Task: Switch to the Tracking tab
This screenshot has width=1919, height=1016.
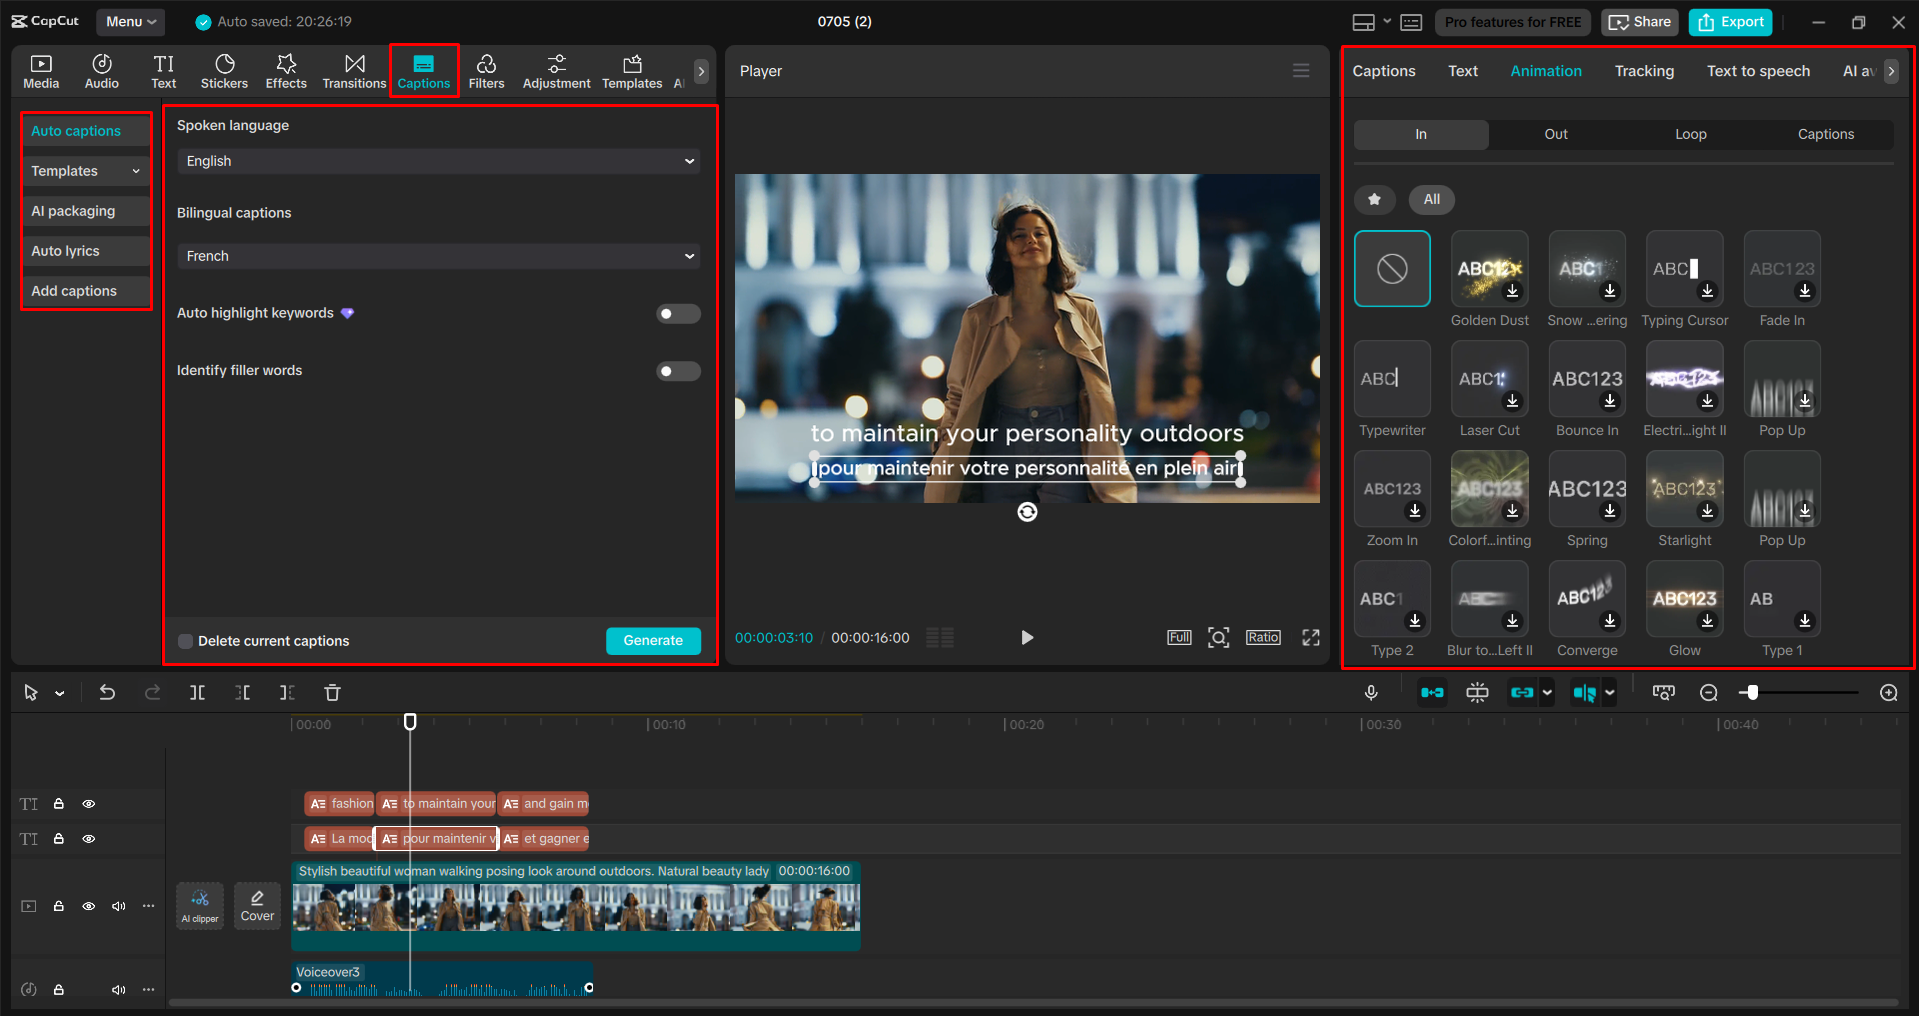Action: [1643, 70]
